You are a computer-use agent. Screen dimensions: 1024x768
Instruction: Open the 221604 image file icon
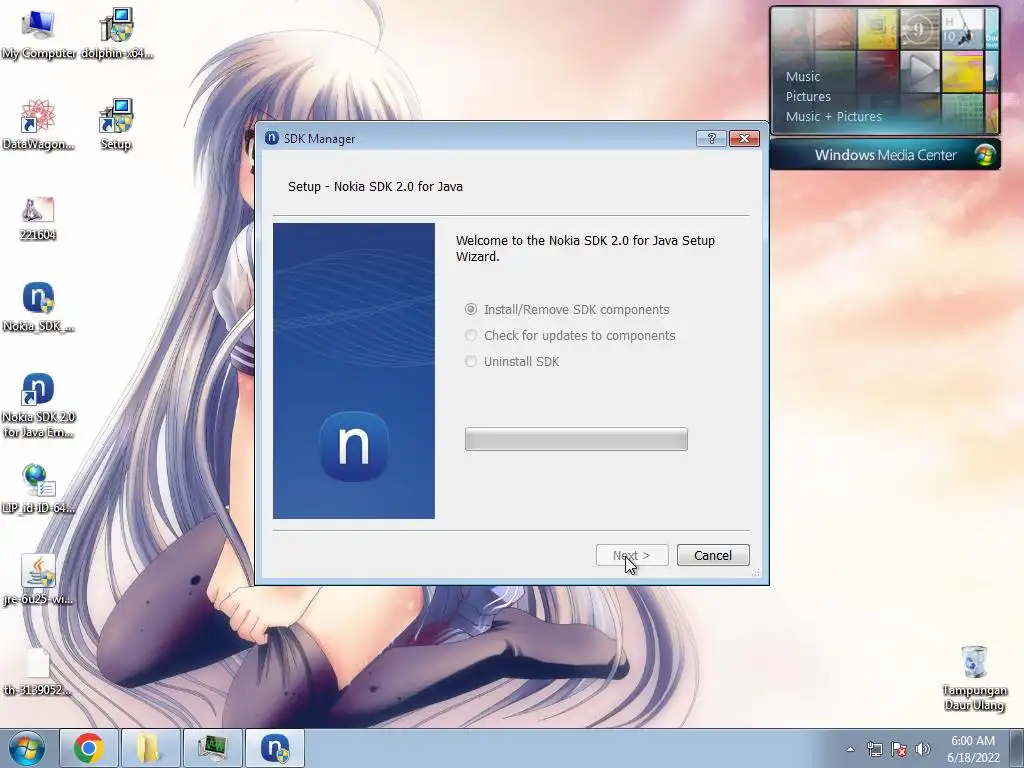tap(38, 219)
